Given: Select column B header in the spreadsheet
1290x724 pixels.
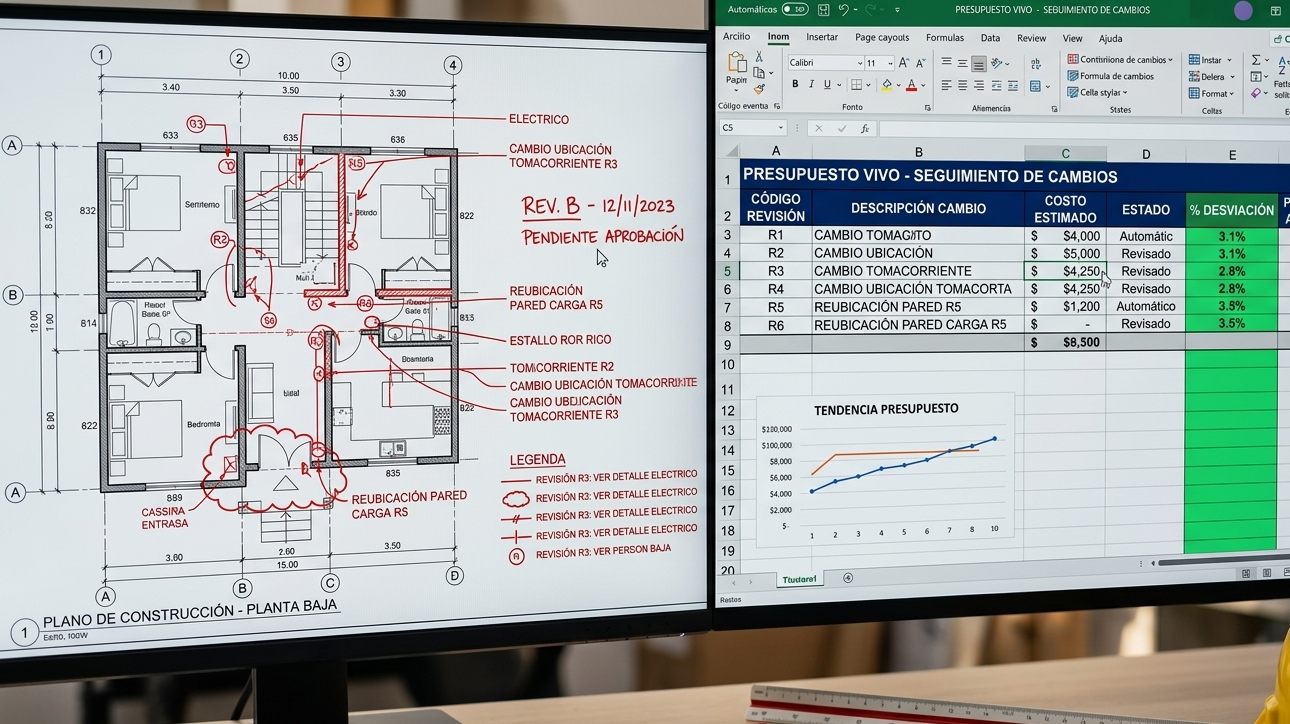Looking at the screenshot, I should [x=918, y=153].
